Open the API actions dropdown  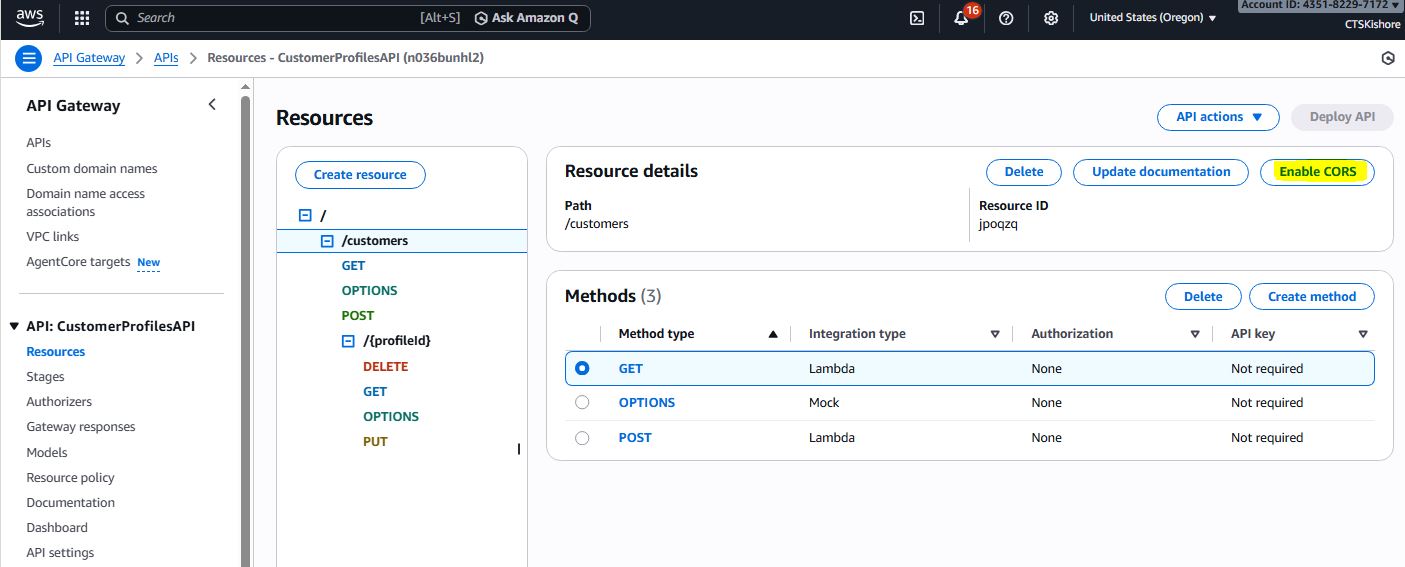coord(1218,117)
